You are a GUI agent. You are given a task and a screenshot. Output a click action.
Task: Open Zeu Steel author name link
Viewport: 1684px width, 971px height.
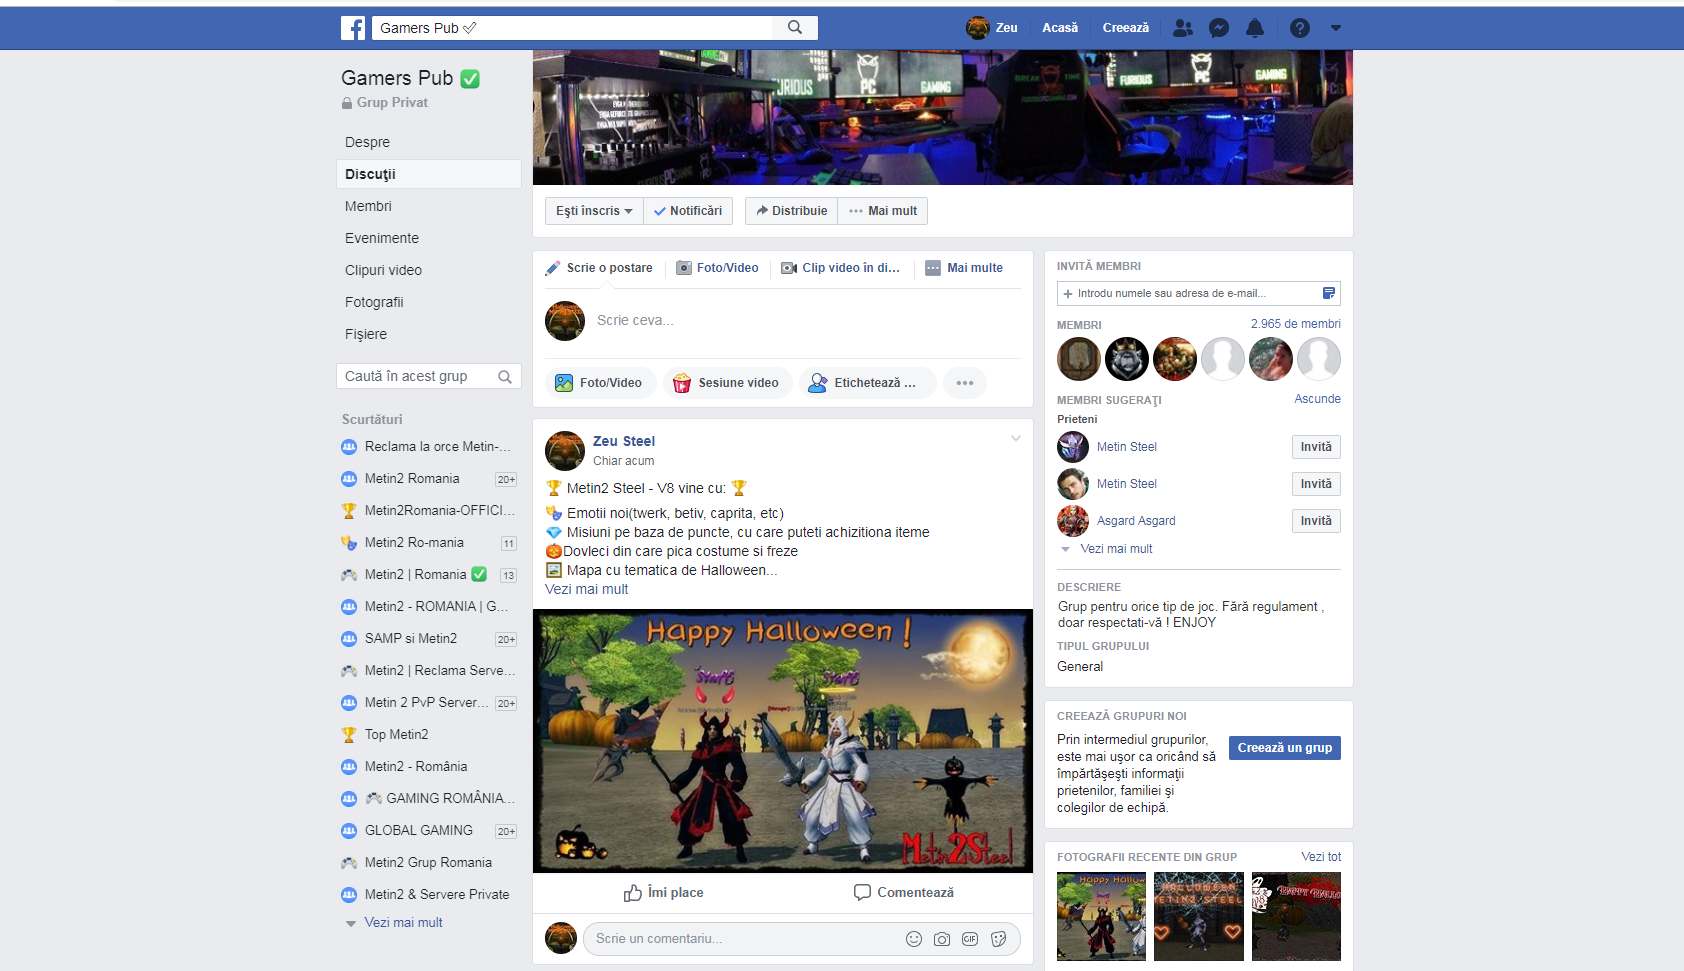tap(624, 441)
